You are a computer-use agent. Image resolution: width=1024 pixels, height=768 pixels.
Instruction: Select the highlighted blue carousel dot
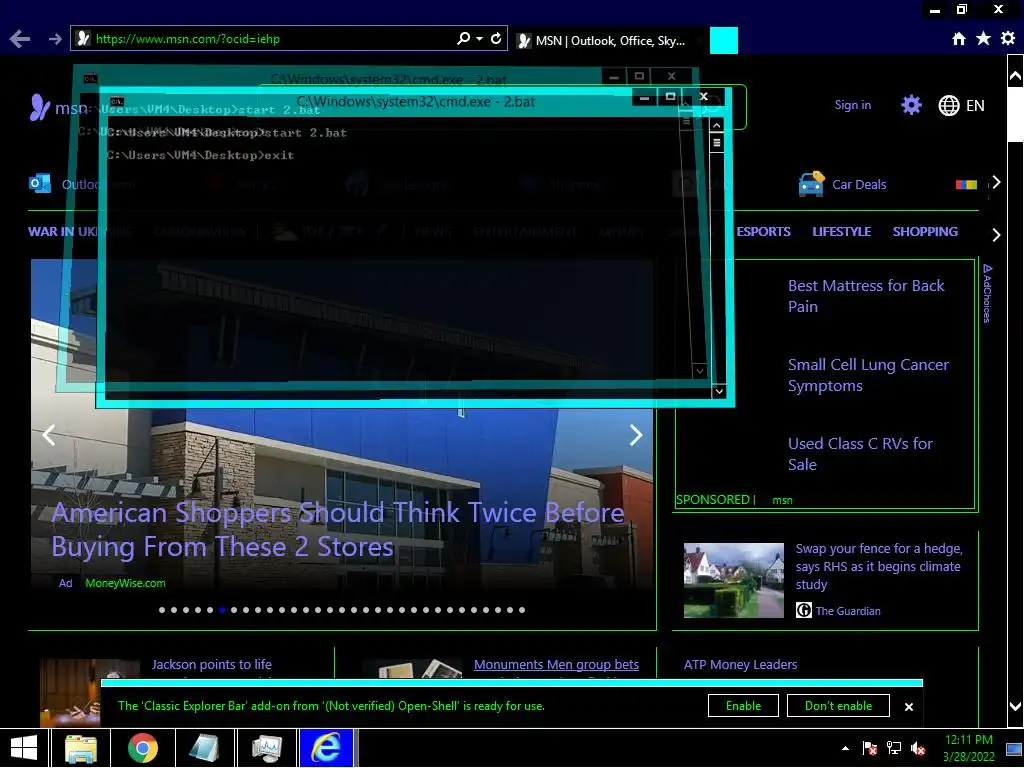[x=222, y=610]
